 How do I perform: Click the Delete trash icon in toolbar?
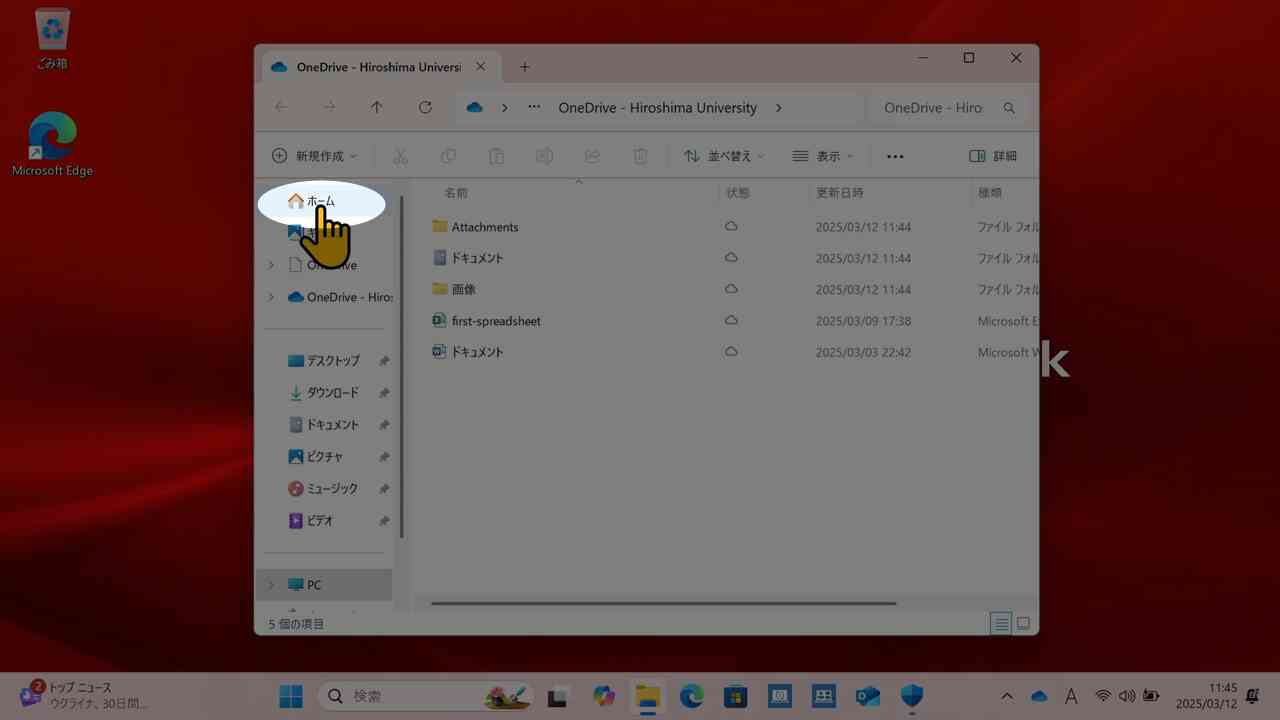click(640, 156)
